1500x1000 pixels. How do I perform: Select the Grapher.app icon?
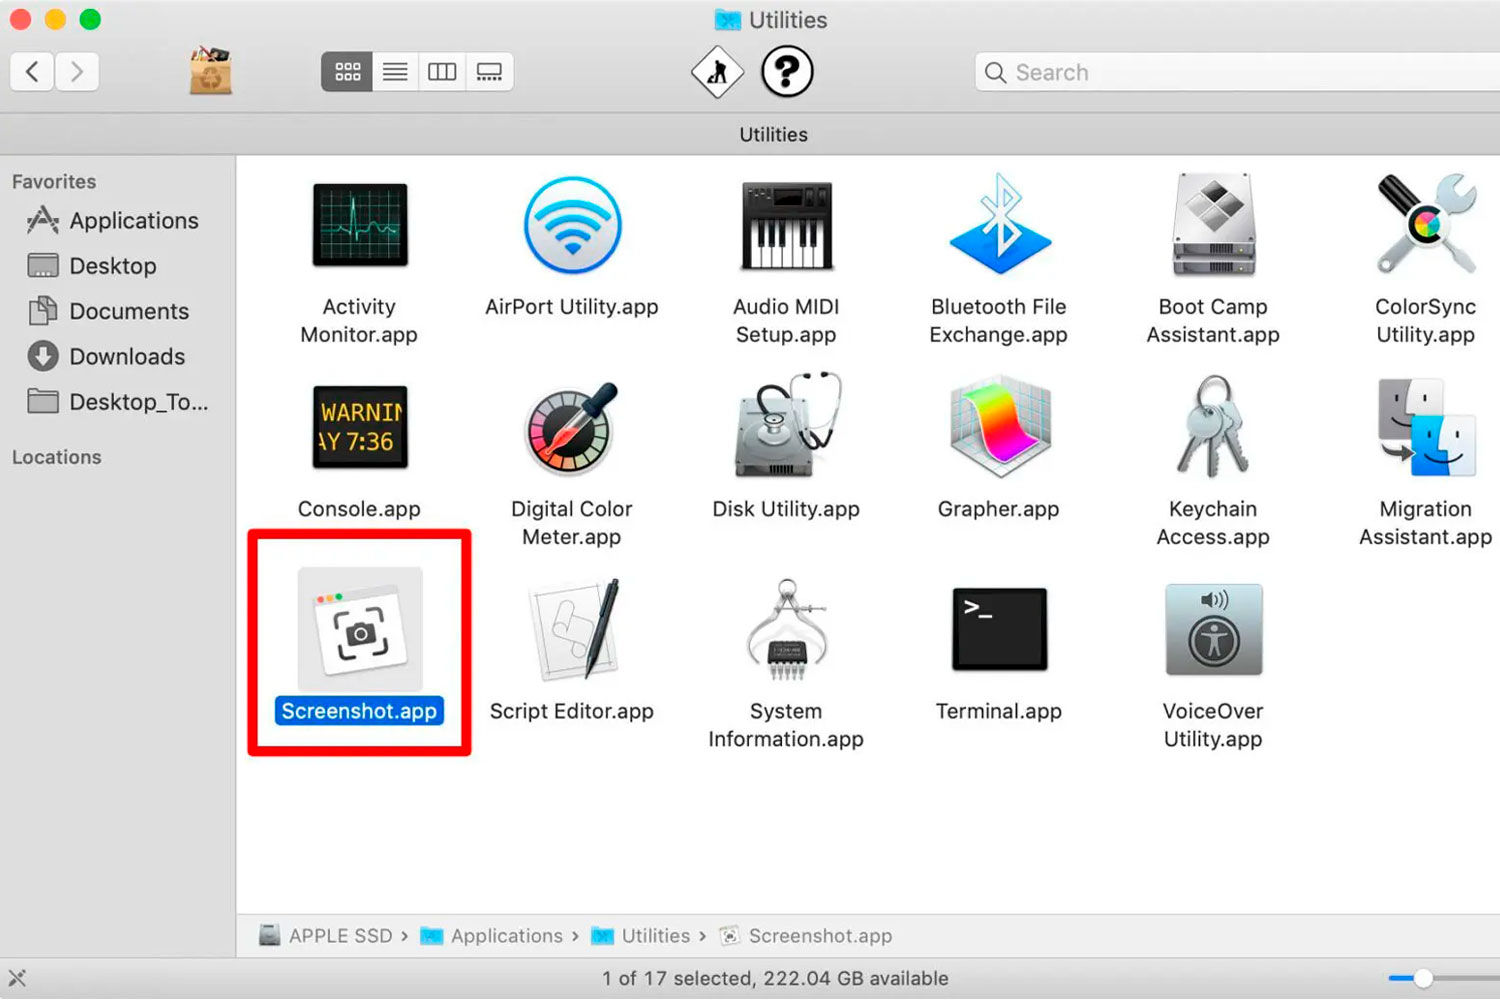pos(999,427)
